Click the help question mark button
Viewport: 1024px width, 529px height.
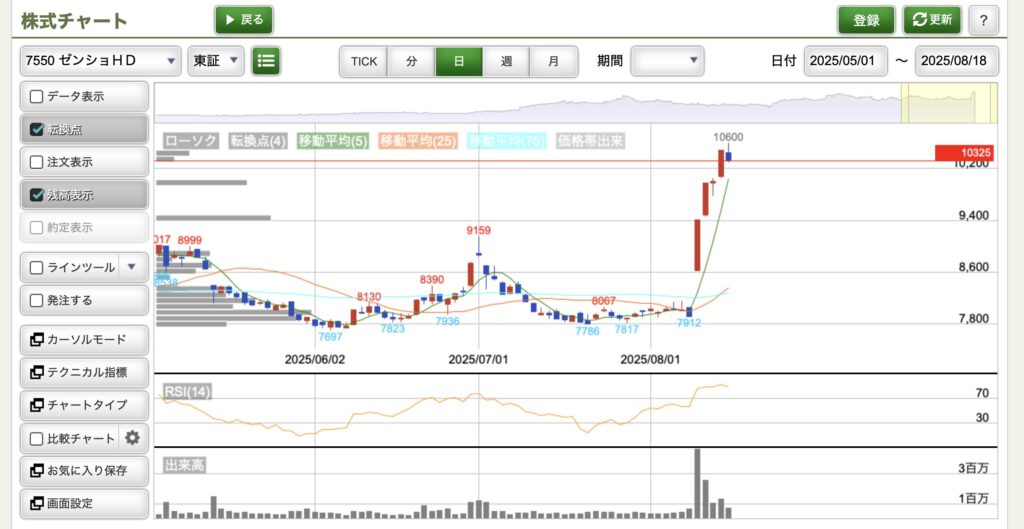[983, 20]
